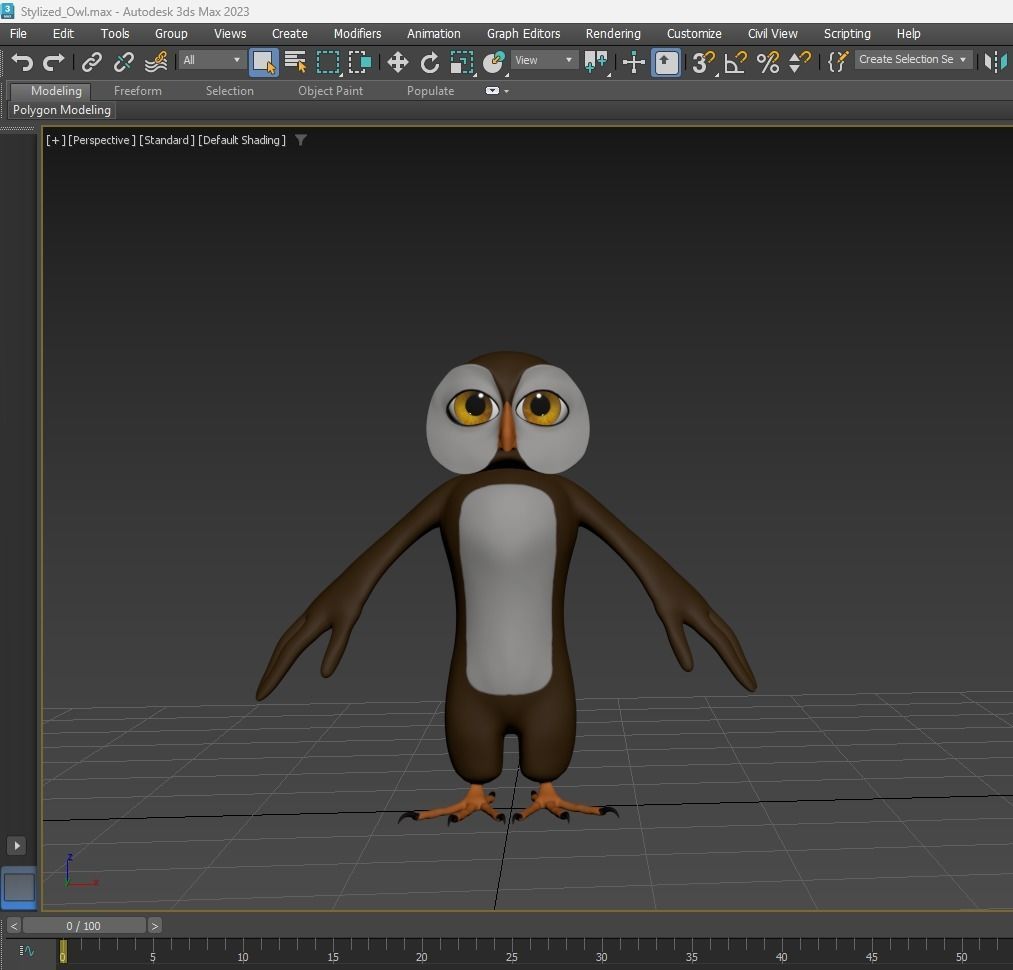Open the Civil View menu

click(773, 34)
